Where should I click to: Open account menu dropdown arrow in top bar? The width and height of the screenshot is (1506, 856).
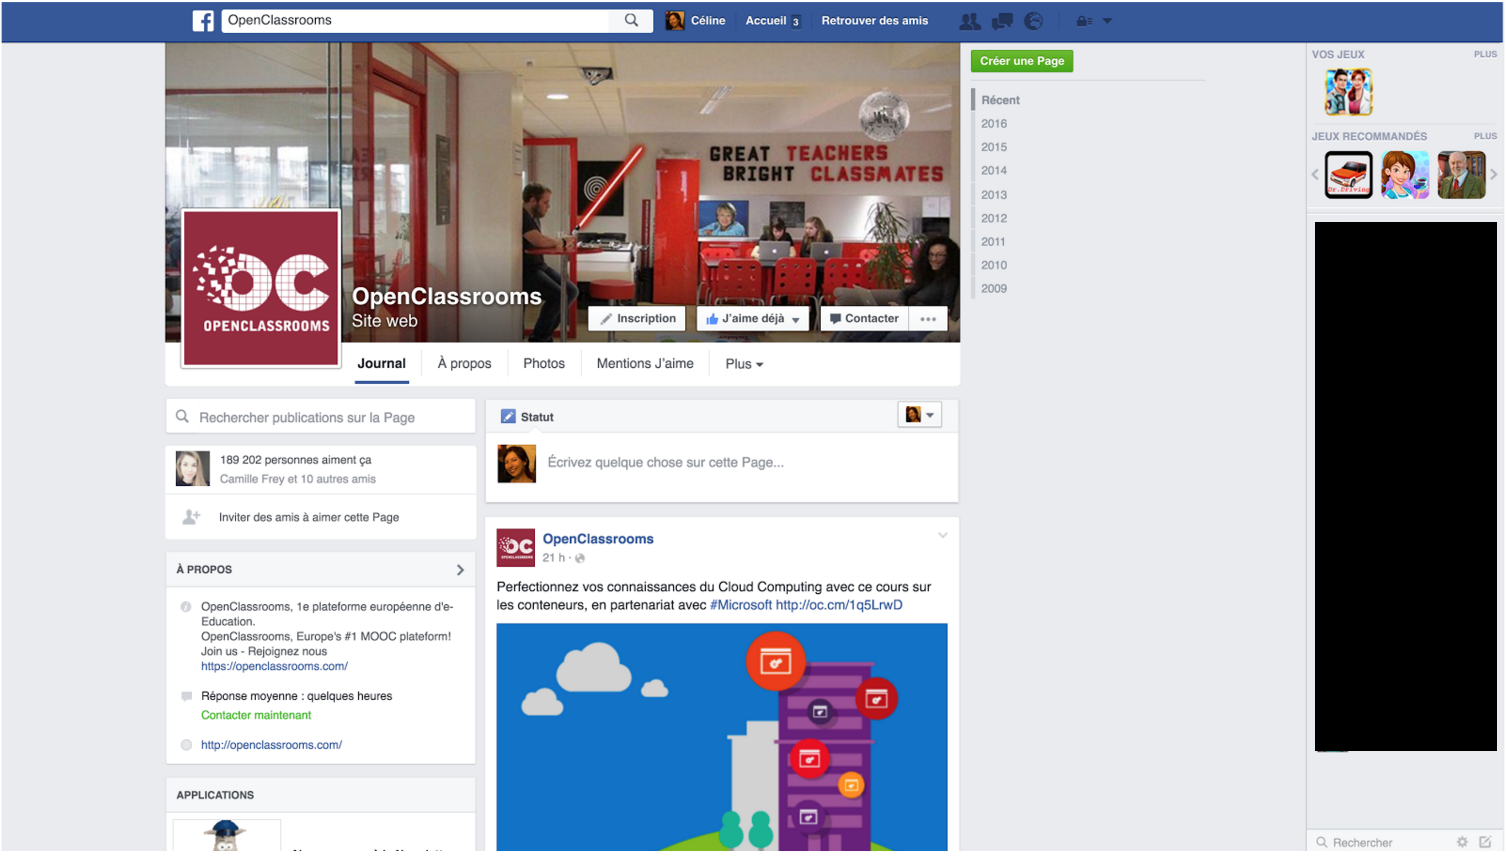point(1107,21)
